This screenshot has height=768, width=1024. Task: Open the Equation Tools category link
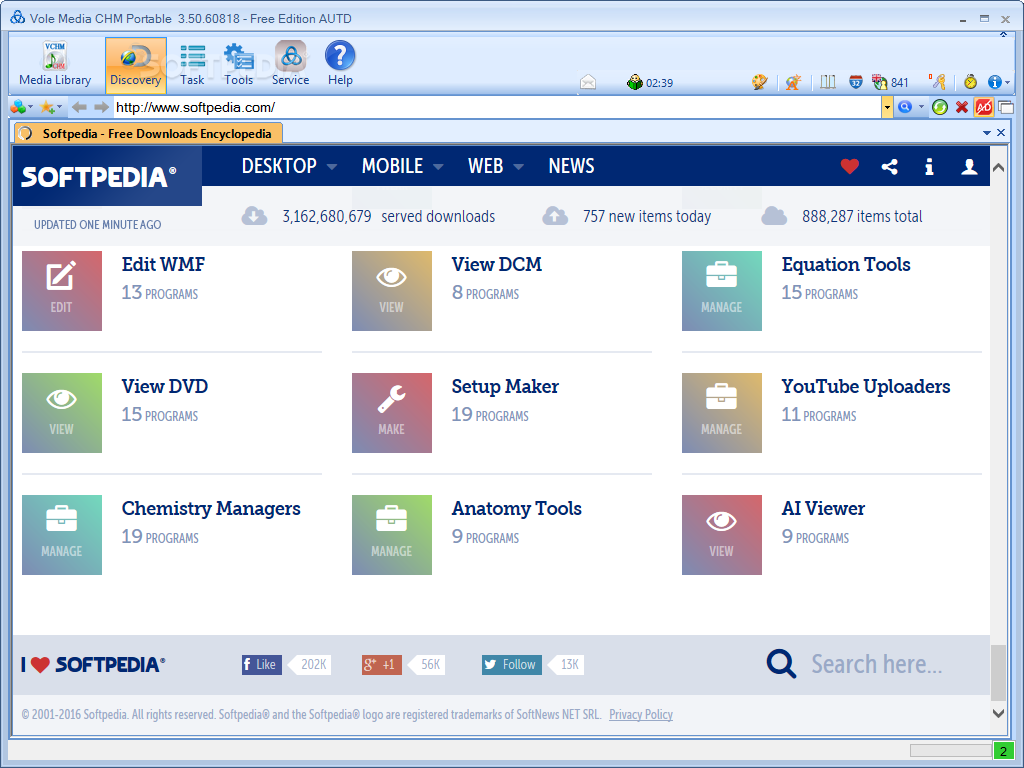[x=846, y=264]
